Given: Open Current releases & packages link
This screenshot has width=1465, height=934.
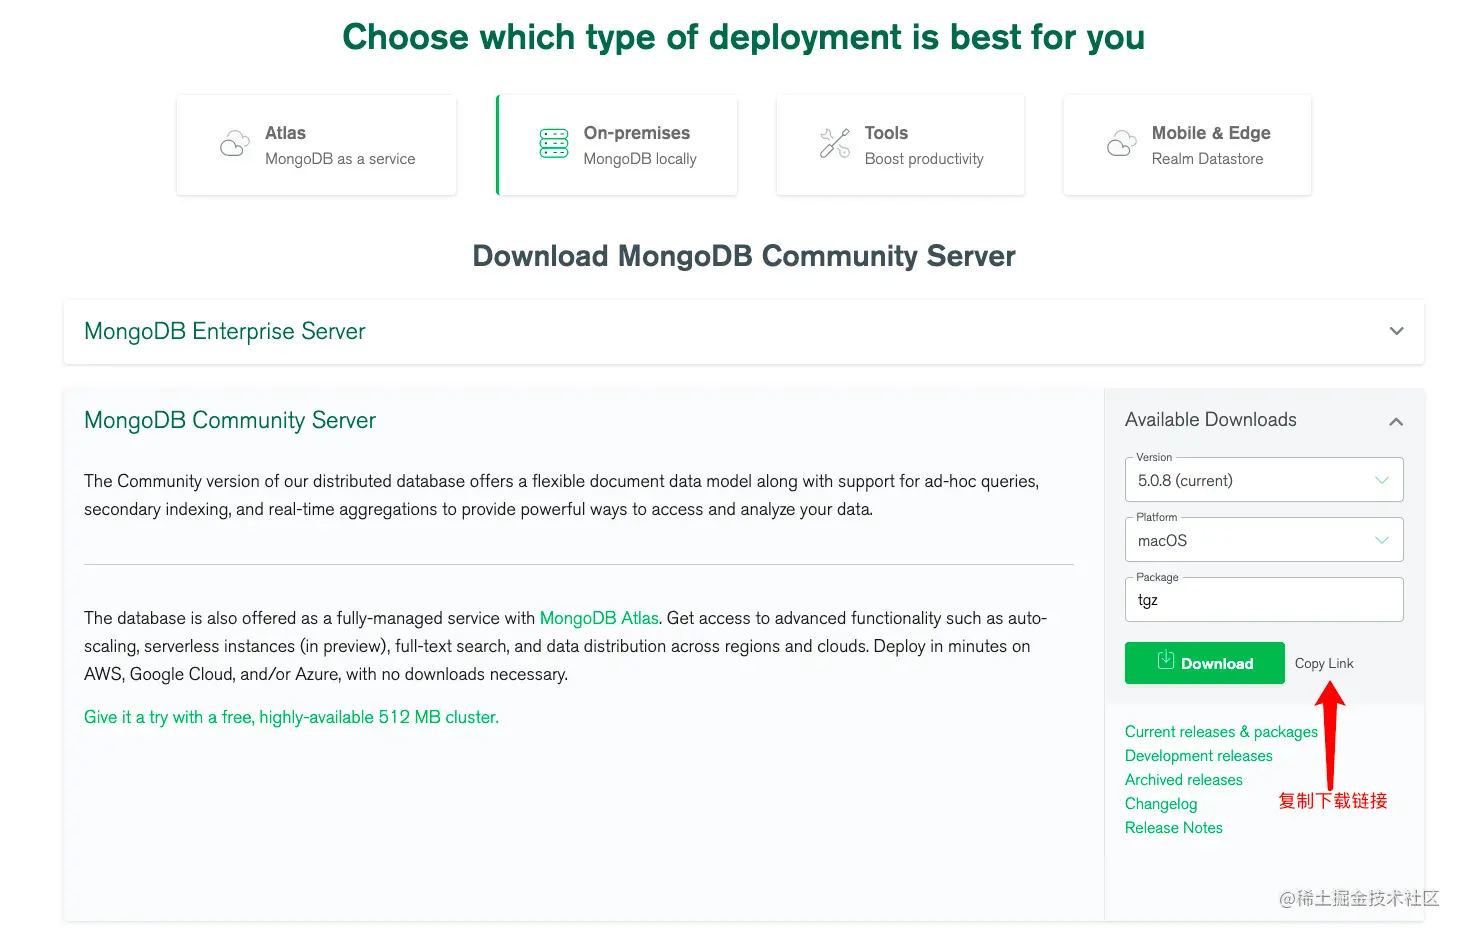Looking at the screenshot, I should tap(1221, 732).
